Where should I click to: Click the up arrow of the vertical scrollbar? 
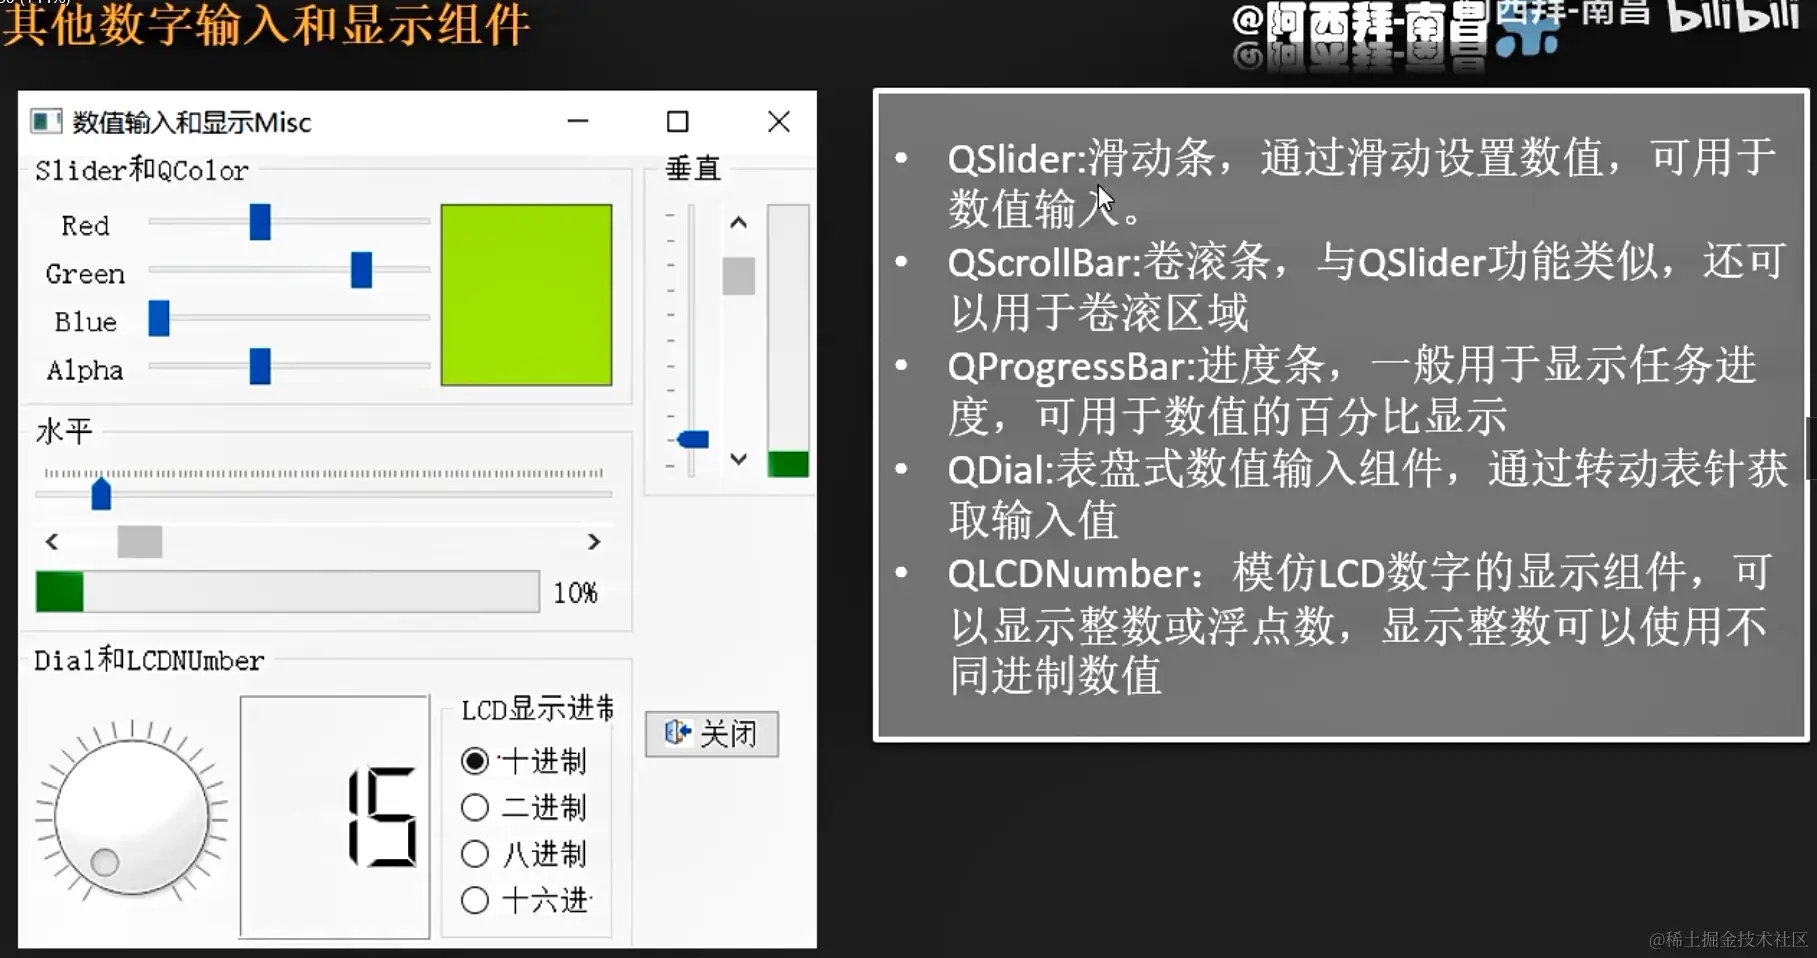pyautogui.click(x=738, y=223)
